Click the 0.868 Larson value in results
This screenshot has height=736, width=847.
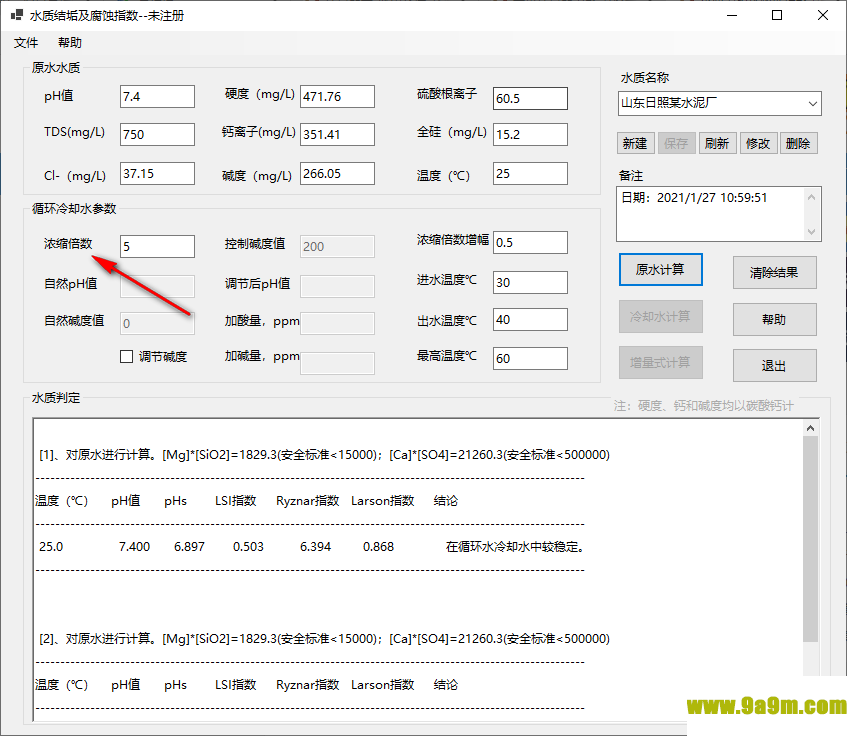coord(378,547)
